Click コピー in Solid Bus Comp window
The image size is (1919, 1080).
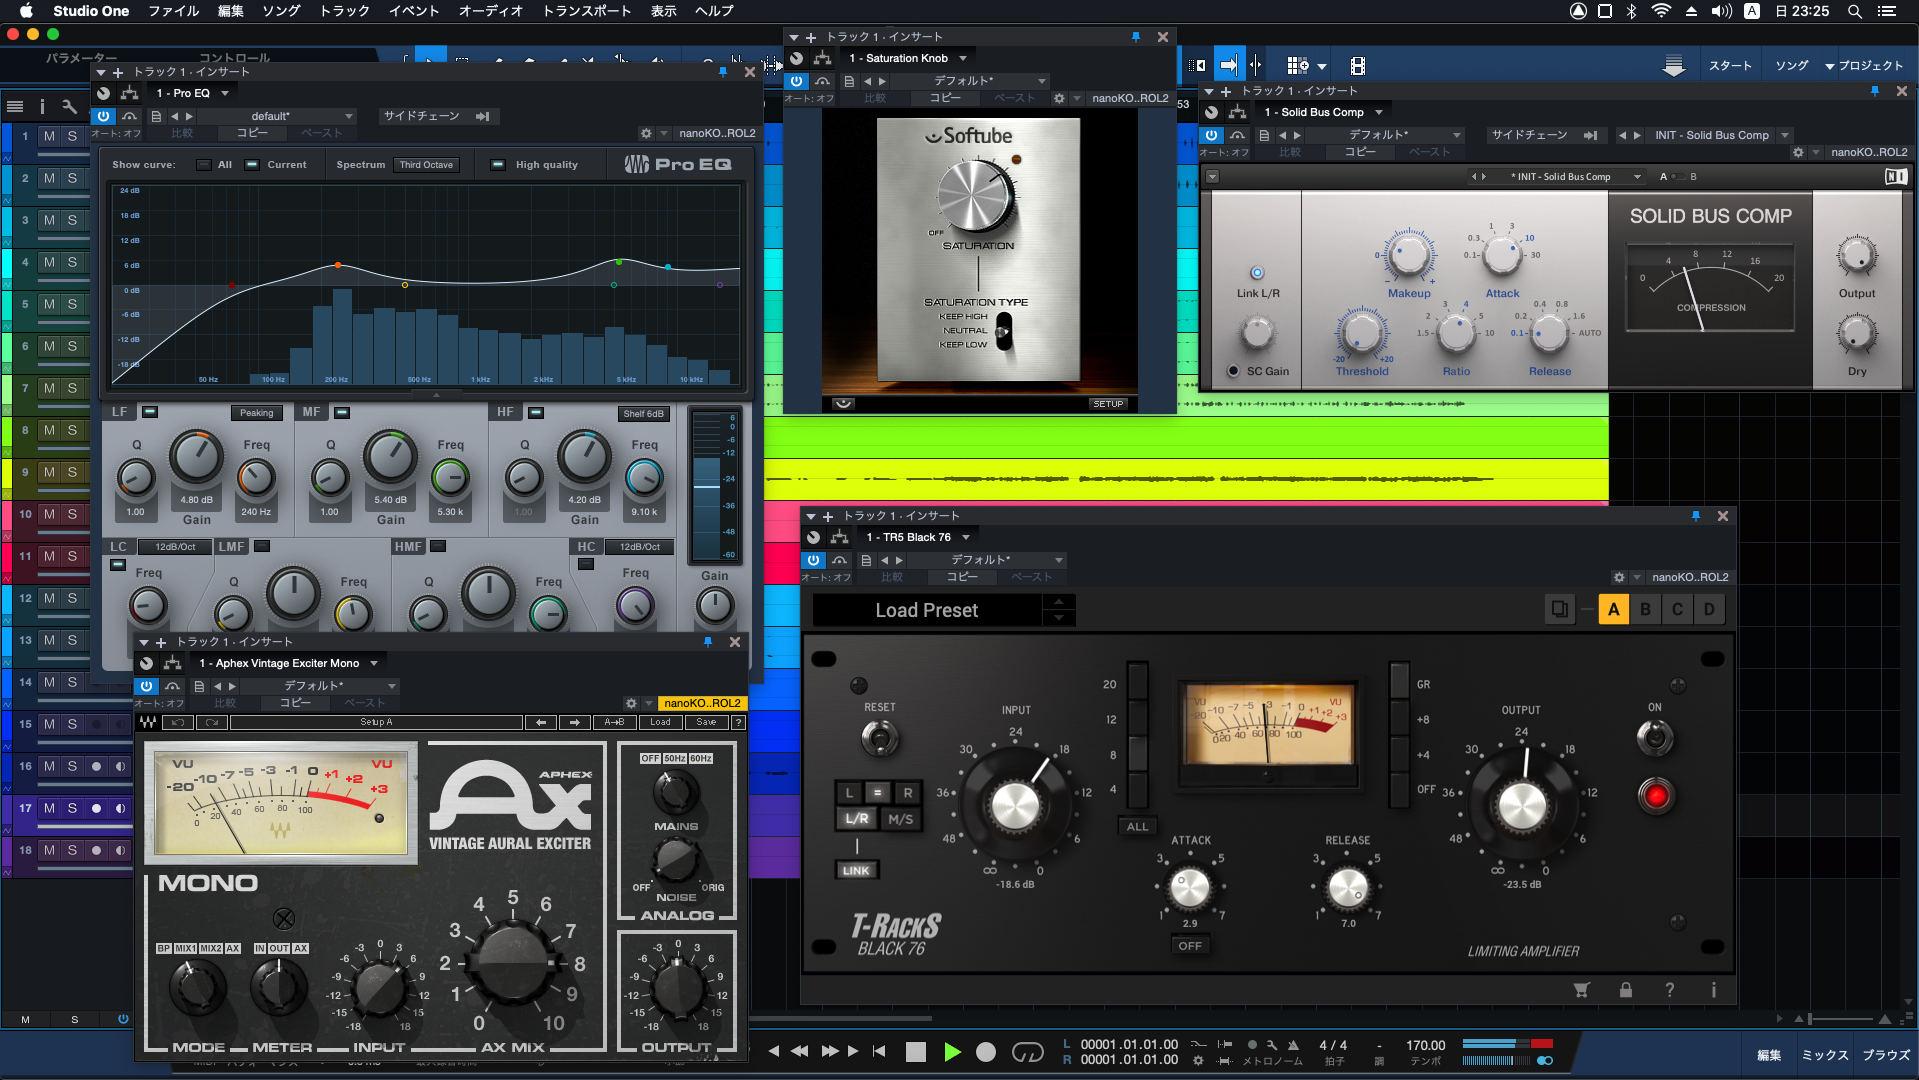point(1360,152)
